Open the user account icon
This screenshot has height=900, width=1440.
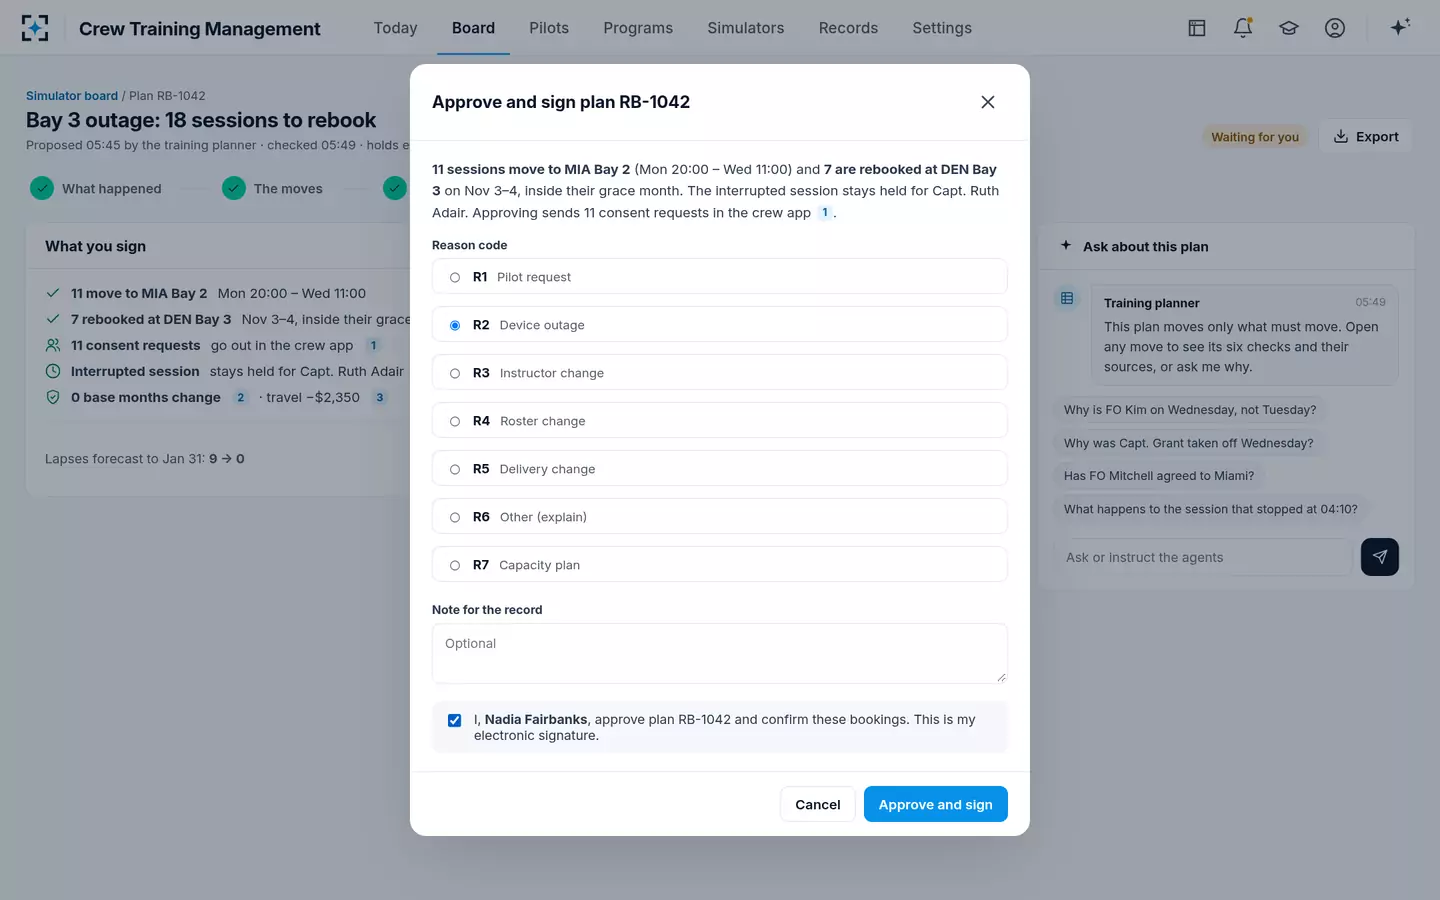tap(1335, 28)
